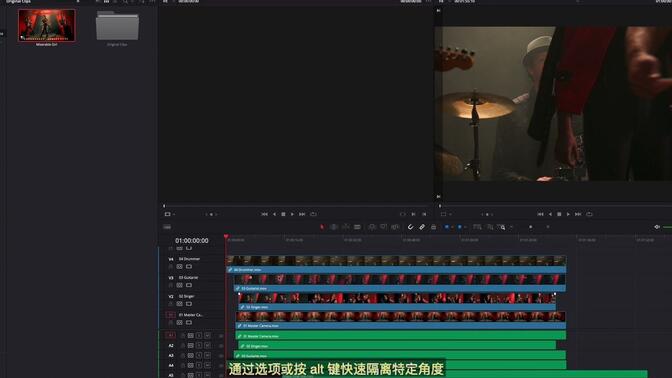
Task: Open the Timeline View Options menu
Action: (x=167, y=227)
